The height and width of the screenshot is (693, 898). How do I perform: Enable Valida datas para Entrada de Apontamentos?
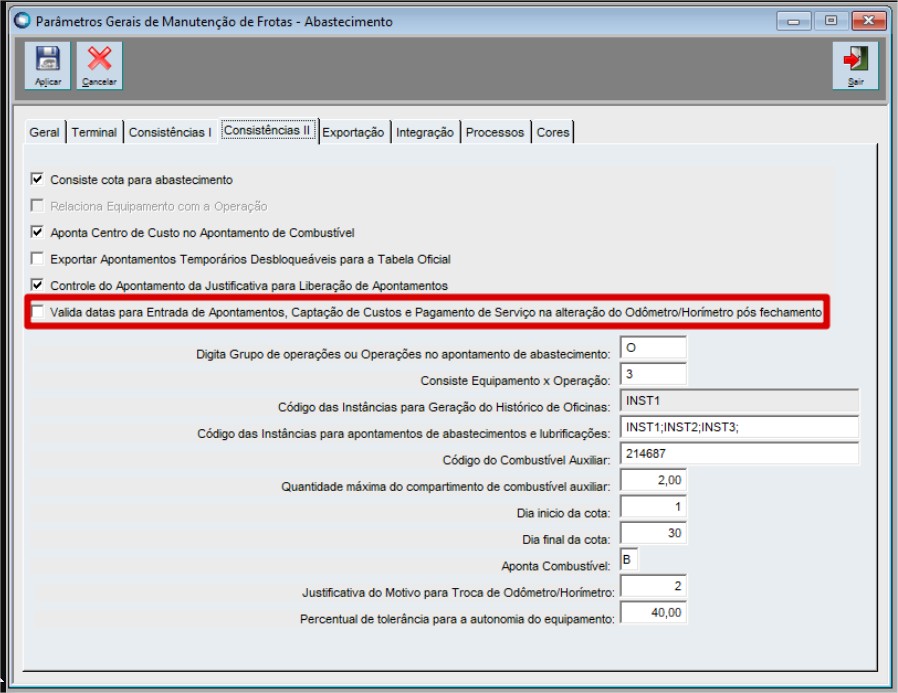[37, 312]
